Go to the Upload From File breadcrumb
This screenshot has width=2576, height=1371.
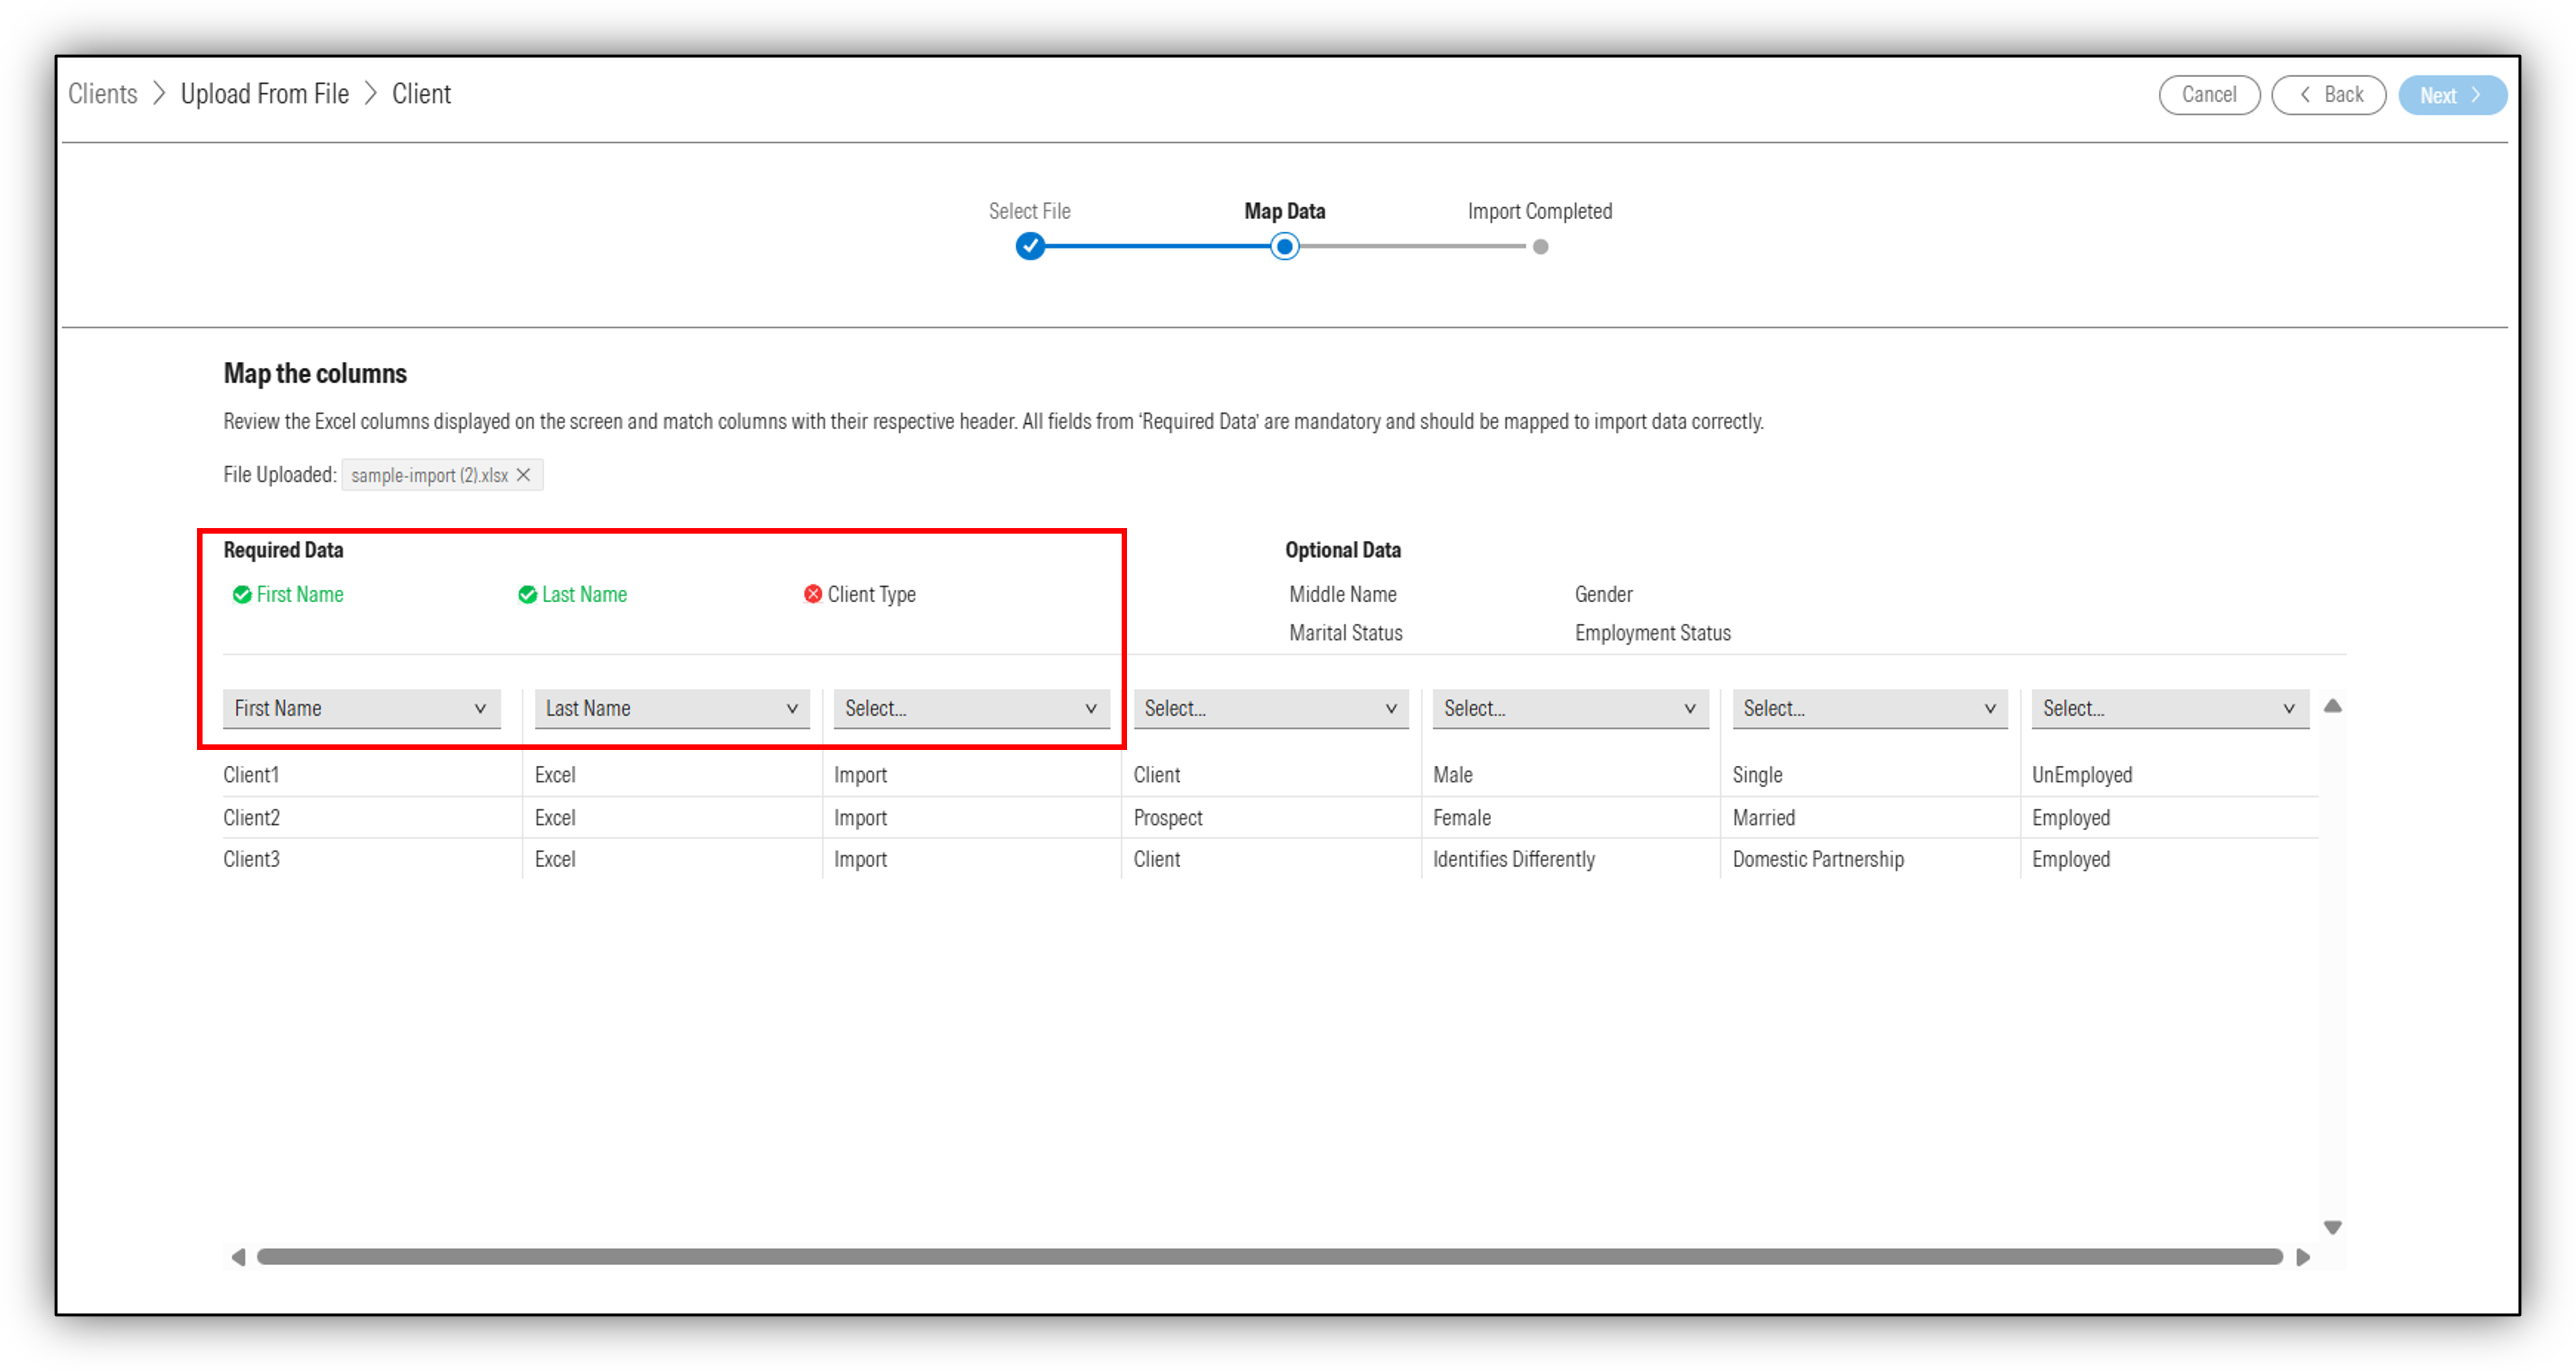tap(265, 94)
